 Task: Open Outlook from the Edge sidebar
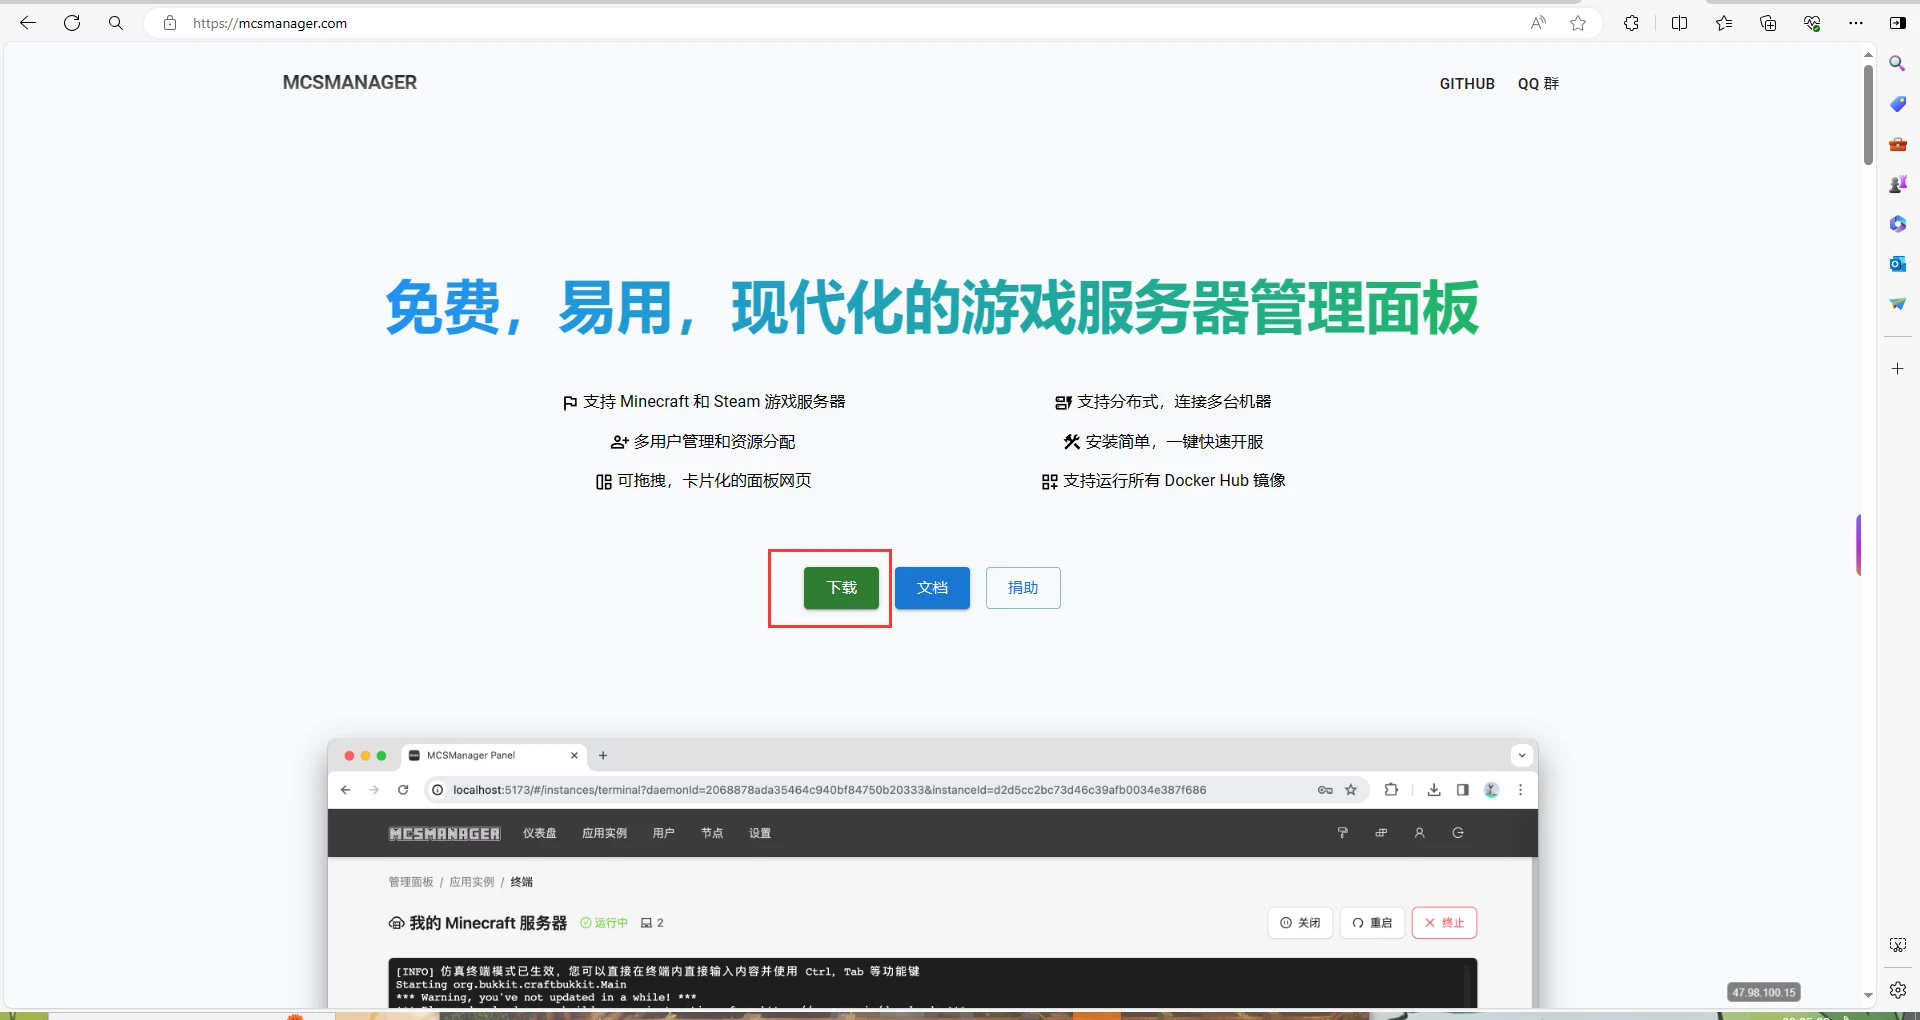tap(1899, 264)
